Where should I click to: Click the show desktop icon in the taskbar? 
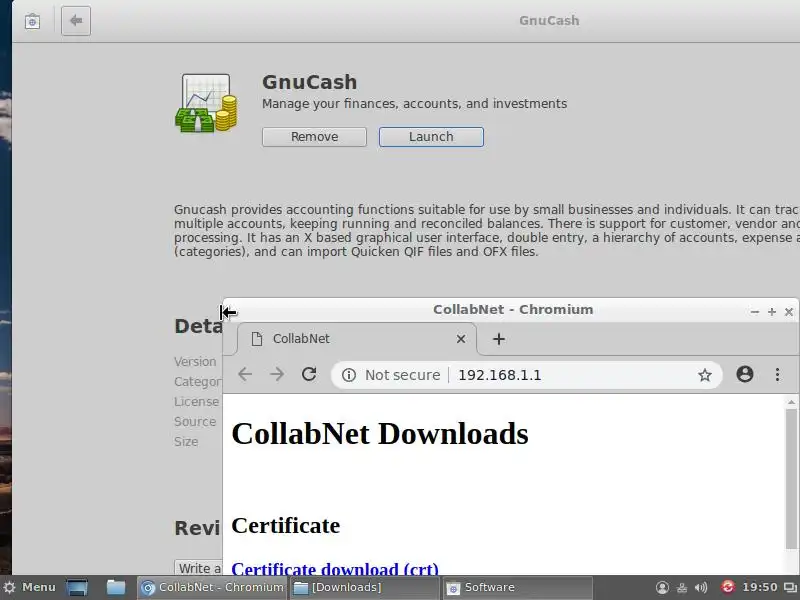[77, 587]
